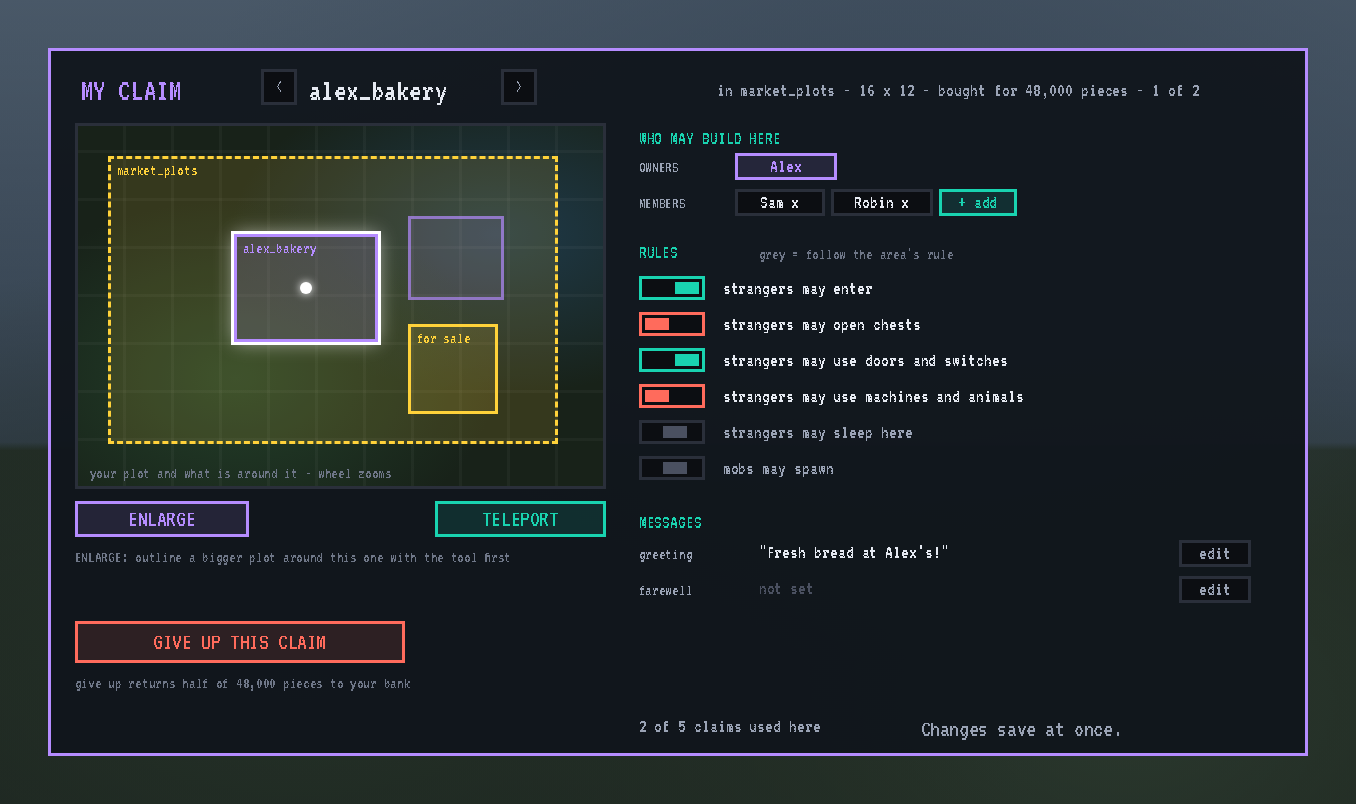Select the unlabeled purple neighbor plot on map
This screenshot has width=1356, height=804.
[x=456, y=258]
